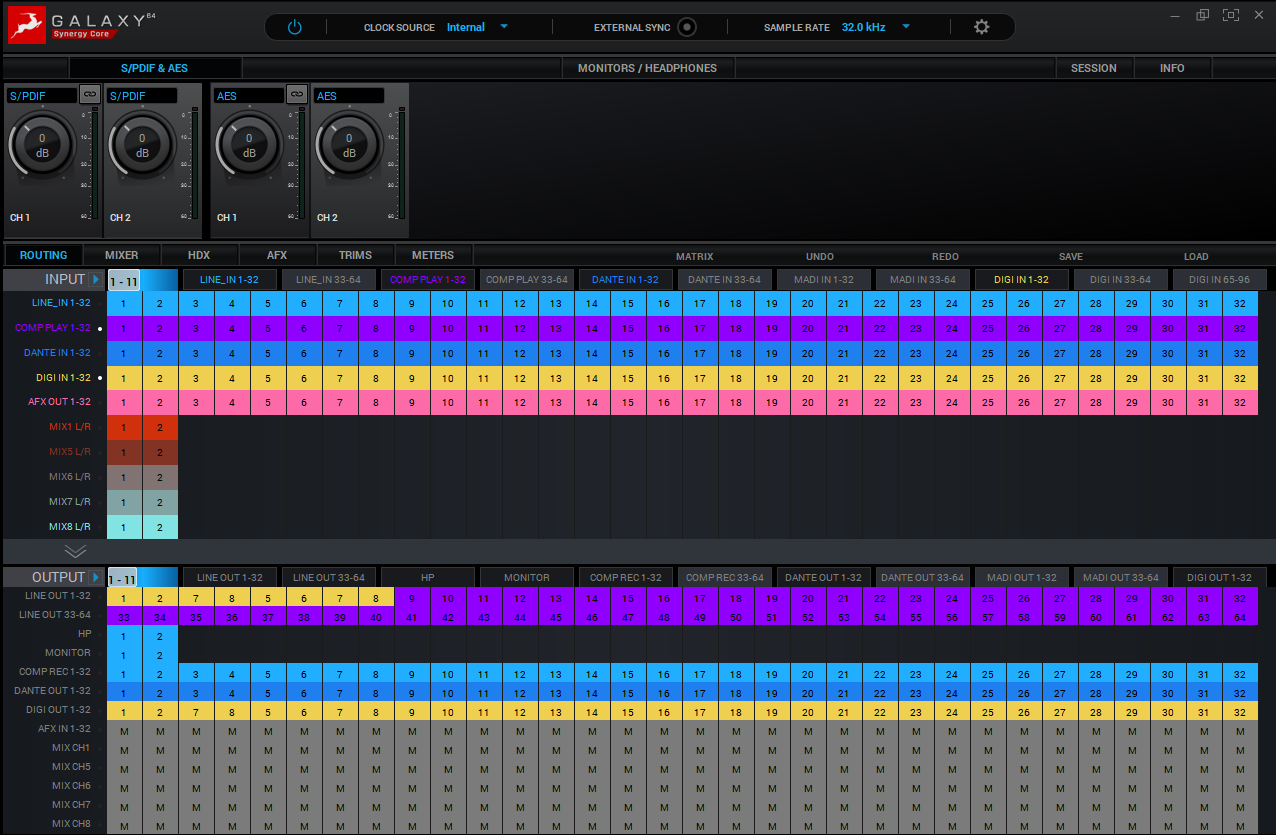Screen dimensions: 1276x835
Task: Power off the device with the power icon
Action: point(294,27)
